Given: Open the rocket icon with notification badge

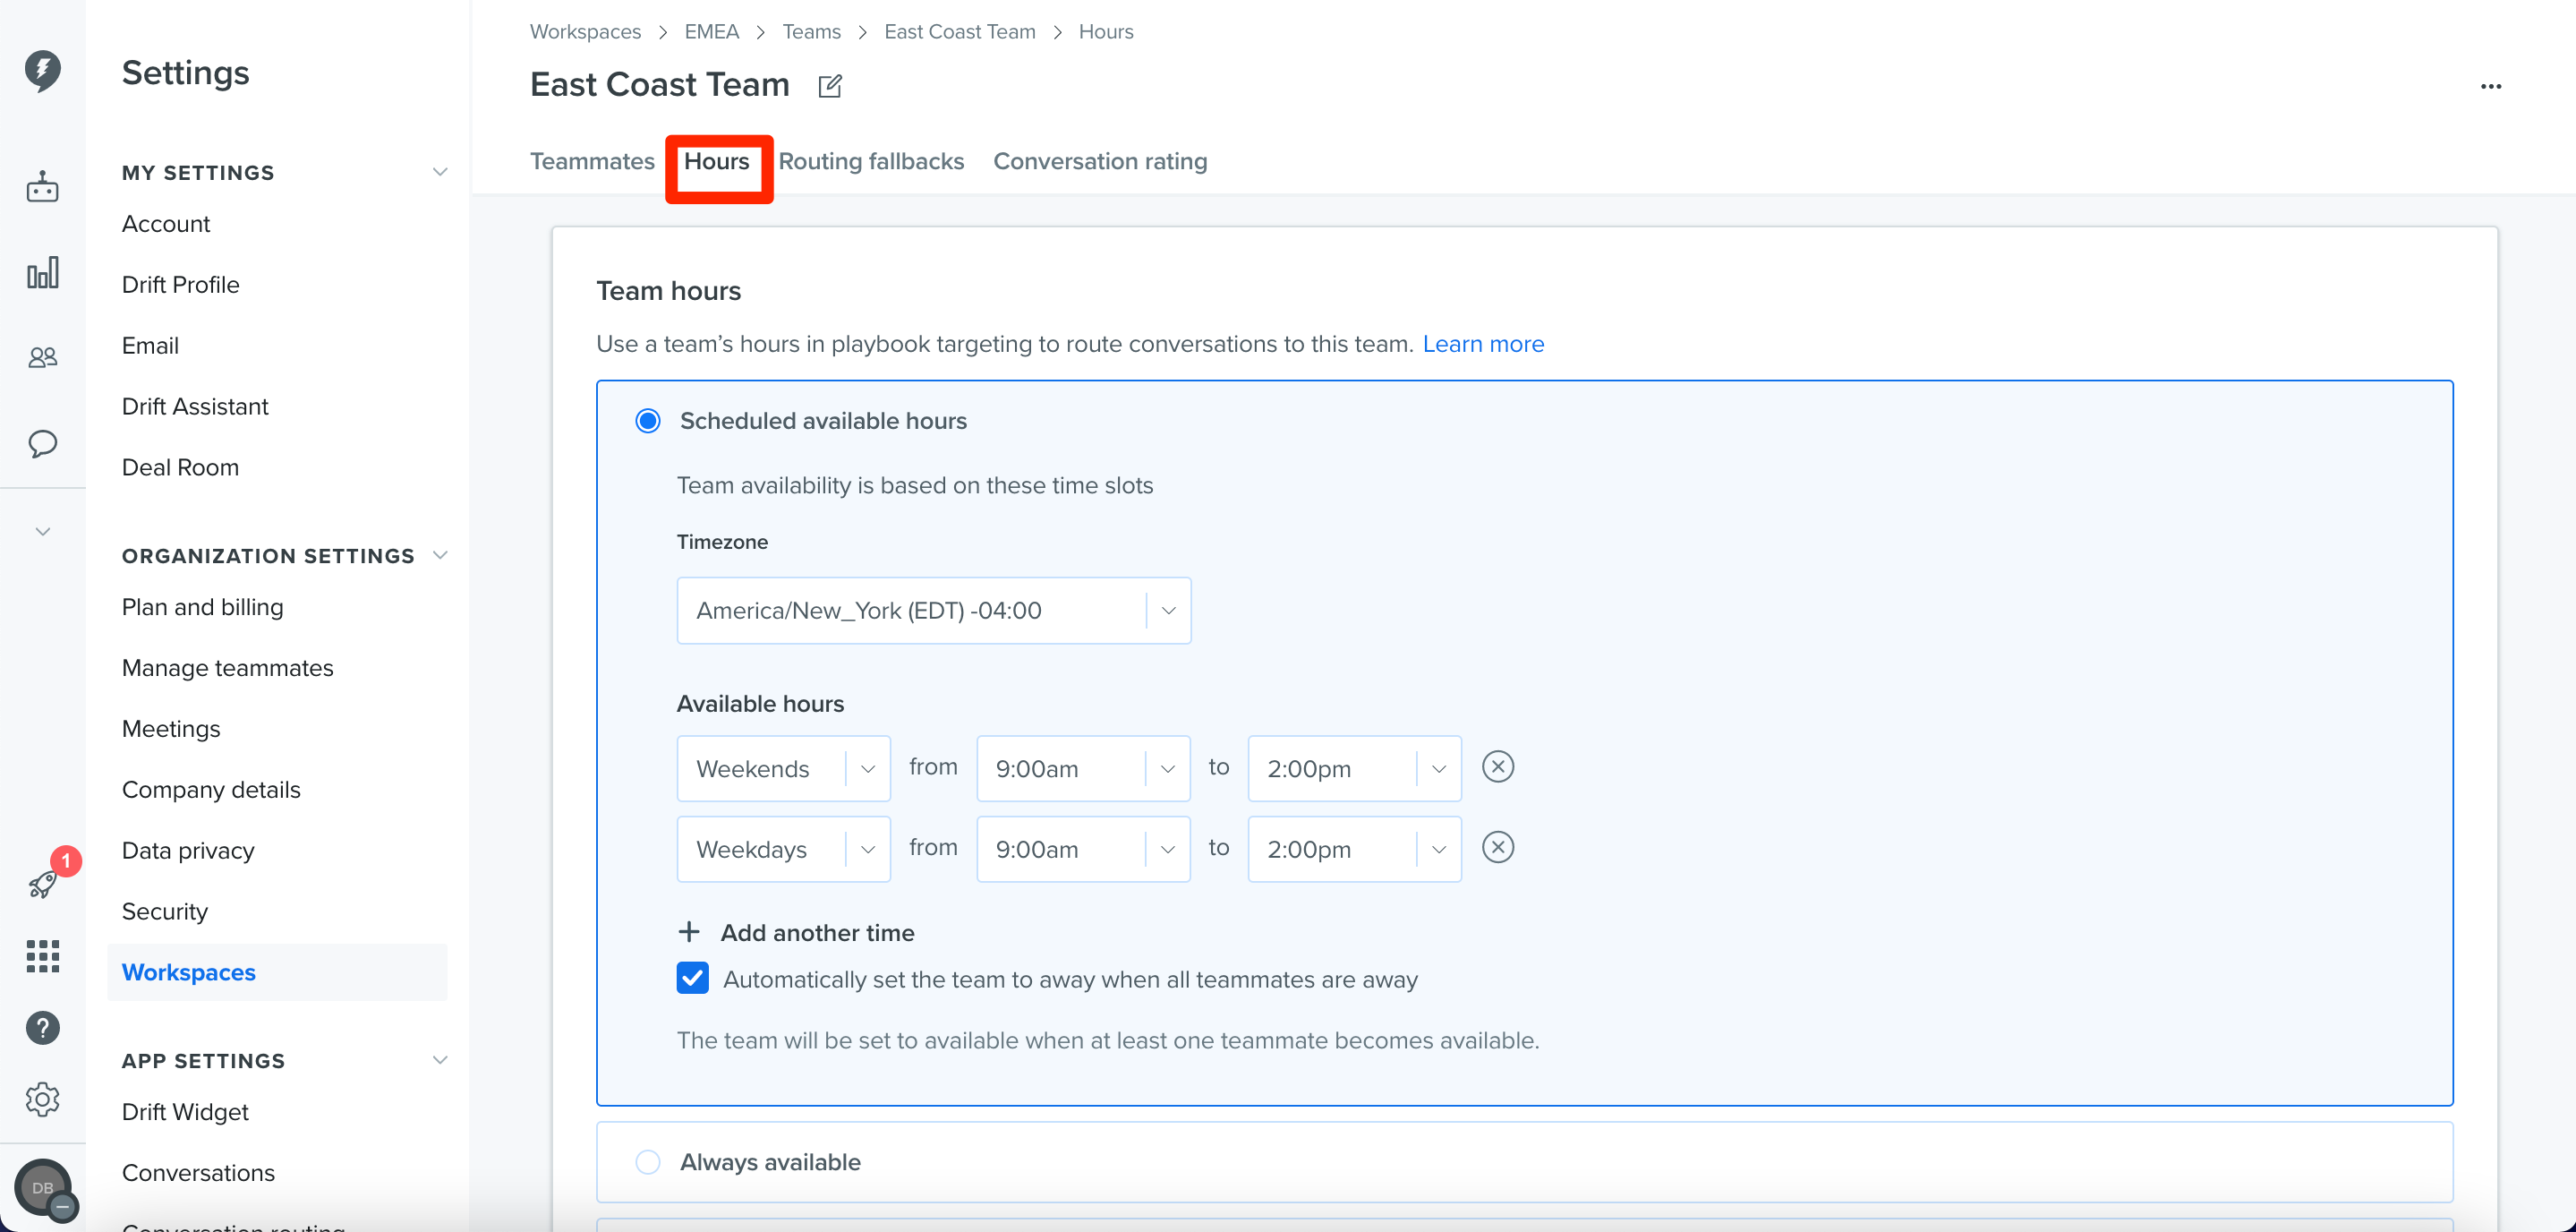Looking at the screenshot, I should (42, 884).
